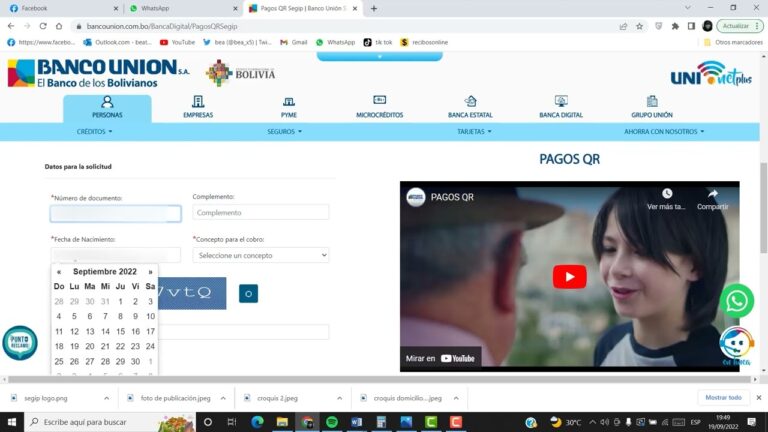
Task: Open the YouTube bookmark
Action: (x=177, y=43)
